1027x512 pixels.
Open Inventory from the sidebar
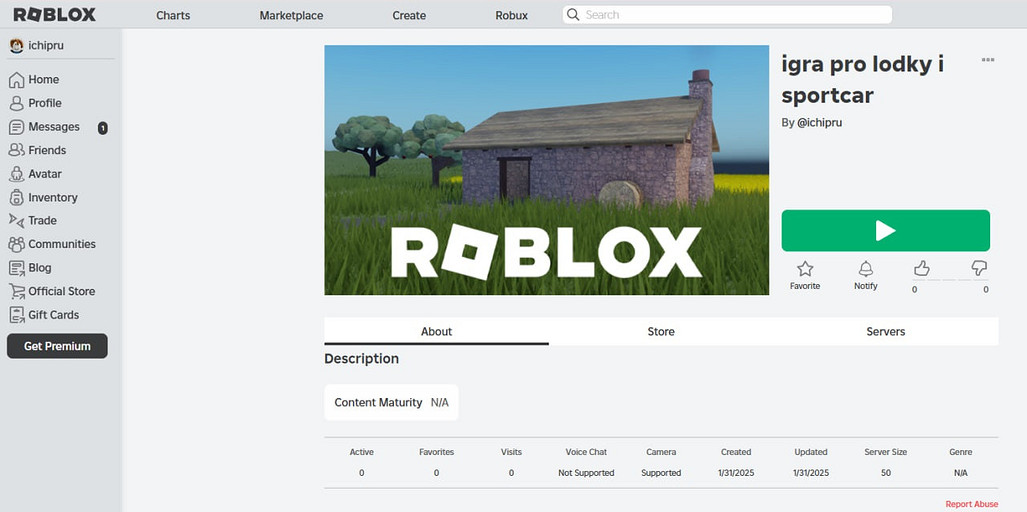click(x=52, y=198)
